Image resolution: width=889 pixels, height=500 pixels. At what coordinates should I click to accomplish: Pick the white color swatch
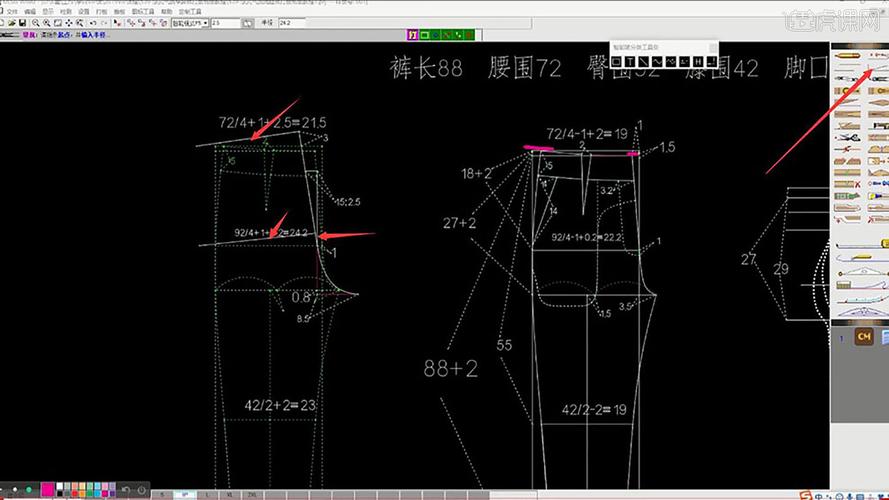[60, 486]
